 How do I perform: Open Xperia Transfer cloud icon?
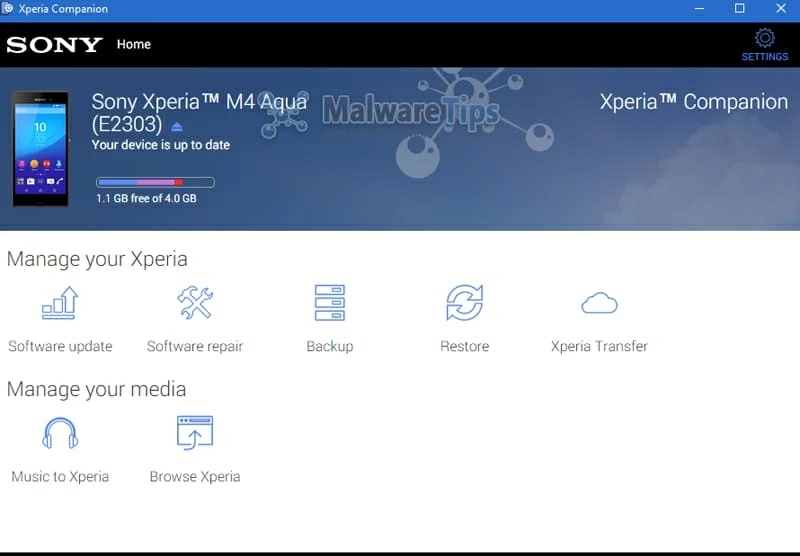pos(599,303)
